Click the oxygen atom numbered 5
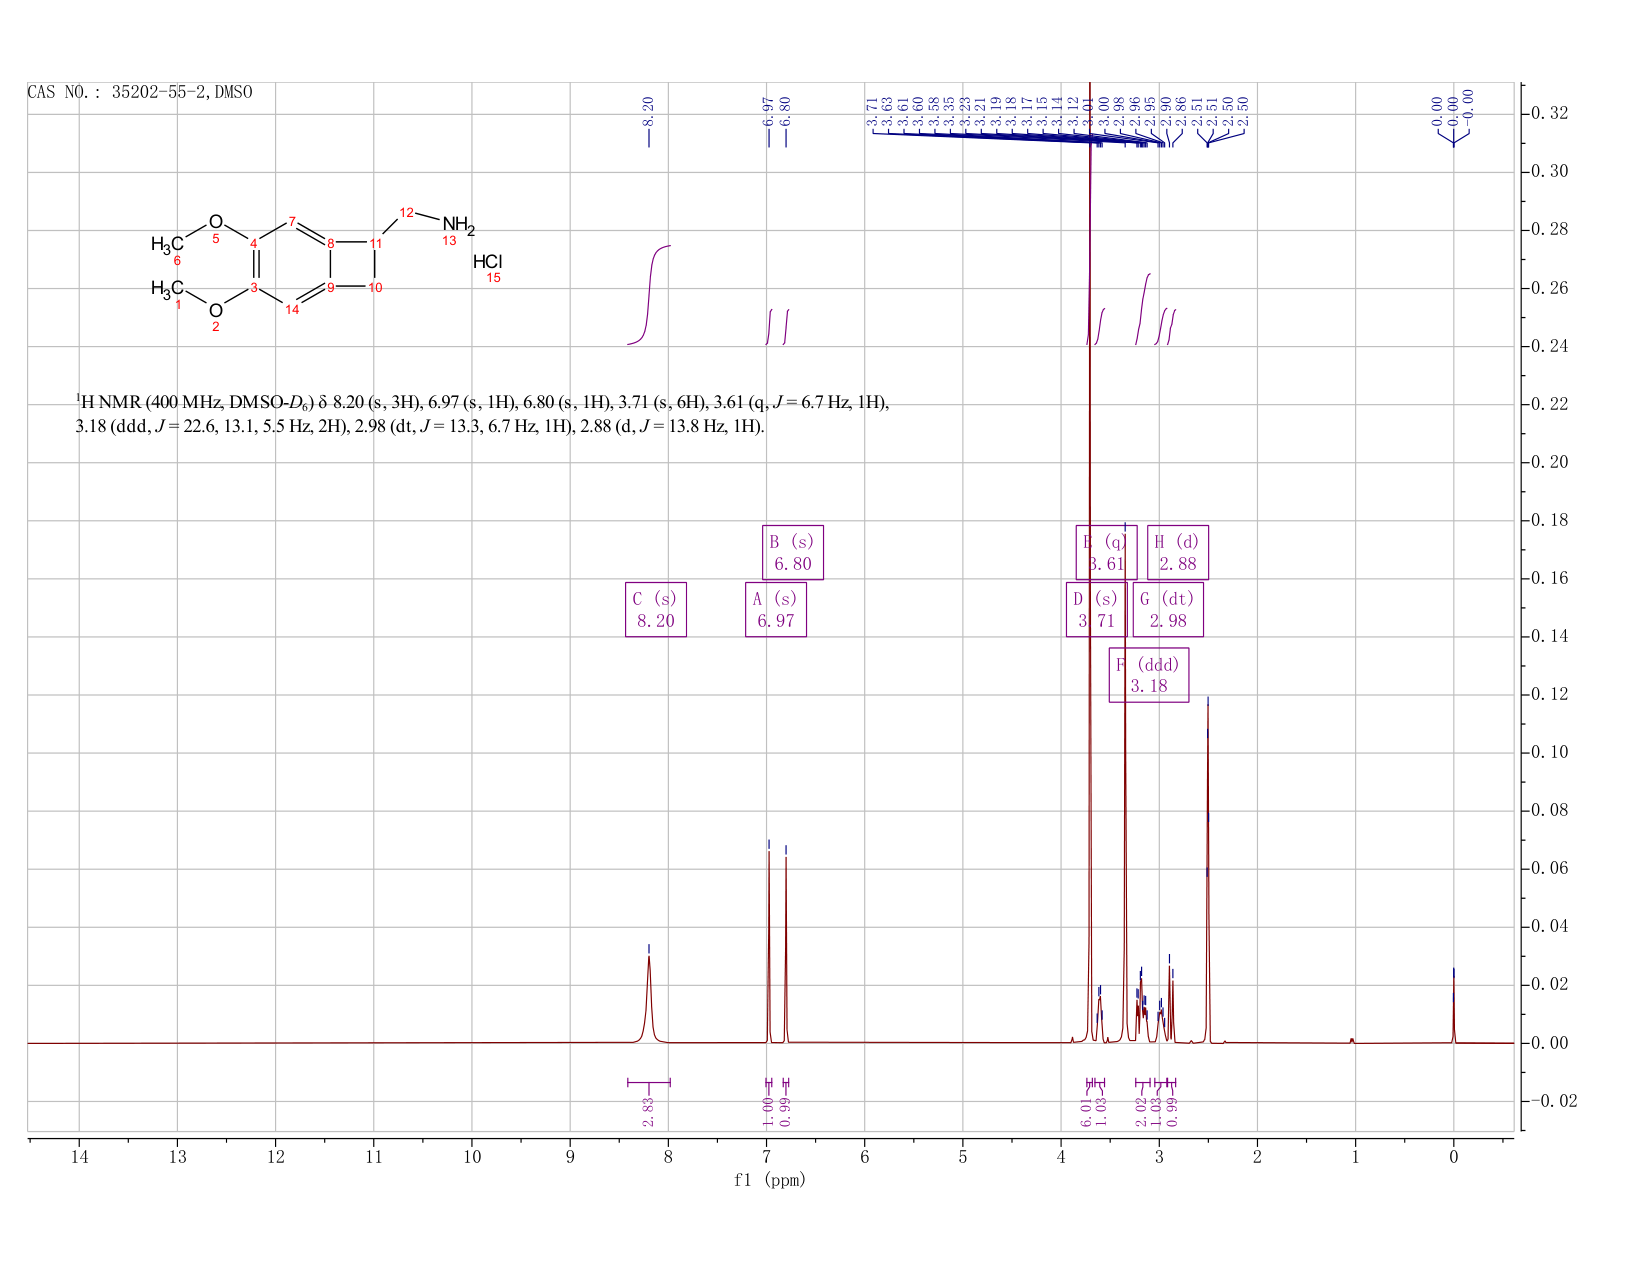The height and width of the screenshot is (1275, 1650). tap(215, 221)
